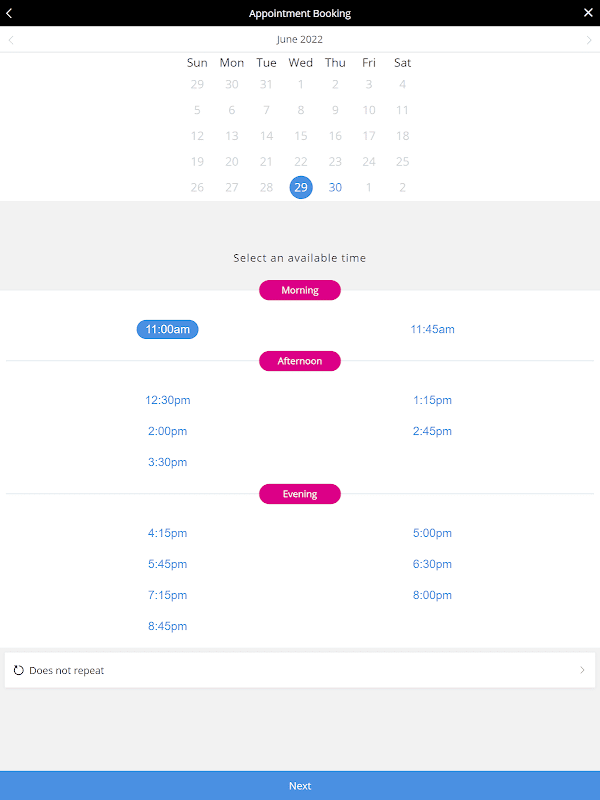The height and width of the screenshot is (800, 600).
Task: Open the June 2022 month header
Action: point(300,40)
